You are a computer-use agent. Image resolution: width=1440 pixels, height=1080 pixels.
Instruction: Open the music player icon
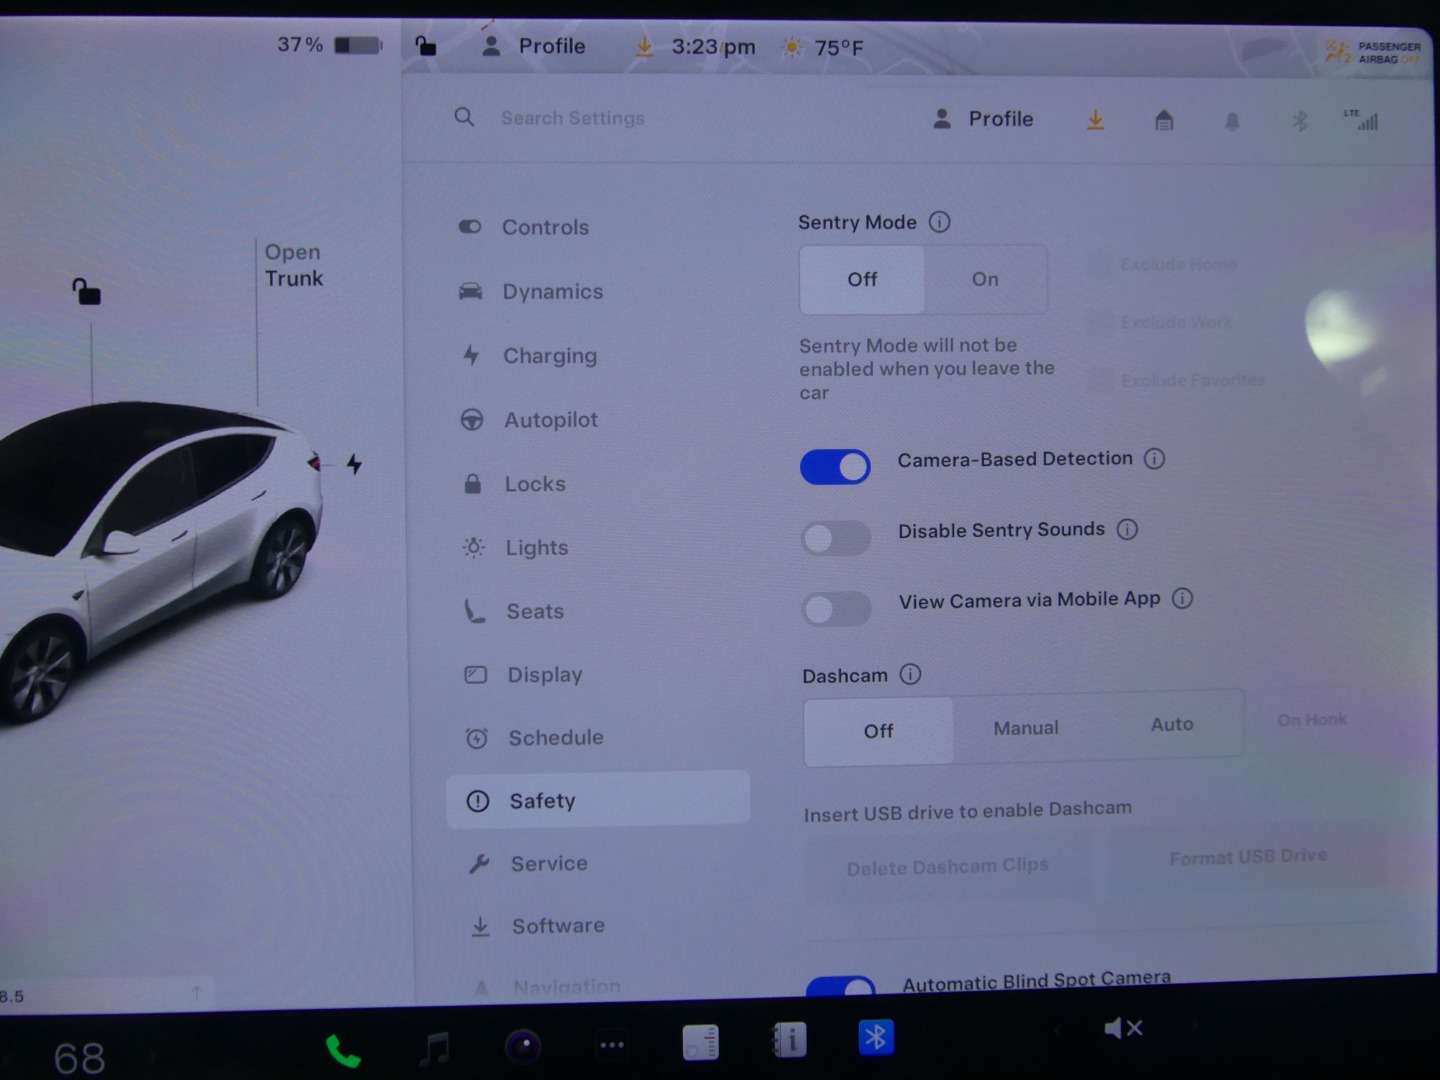tap(435, 1048)
